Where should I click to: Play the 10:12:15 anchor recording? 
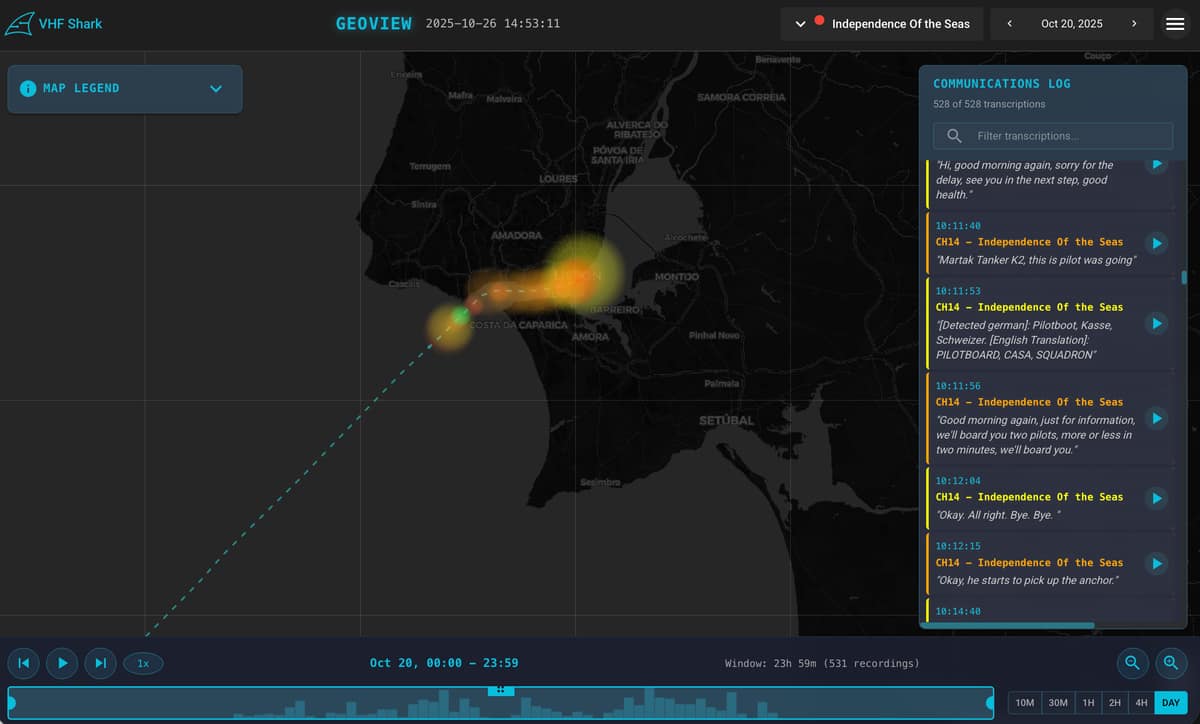[x=1156, y=564]
